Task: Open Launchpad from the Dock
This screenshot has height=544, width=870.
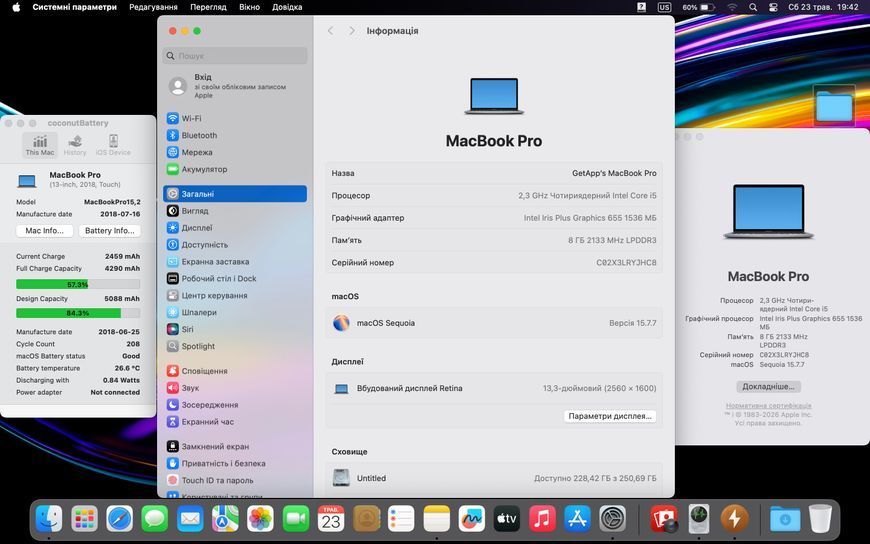Action: pyautogui.click(x=84, y=519)
